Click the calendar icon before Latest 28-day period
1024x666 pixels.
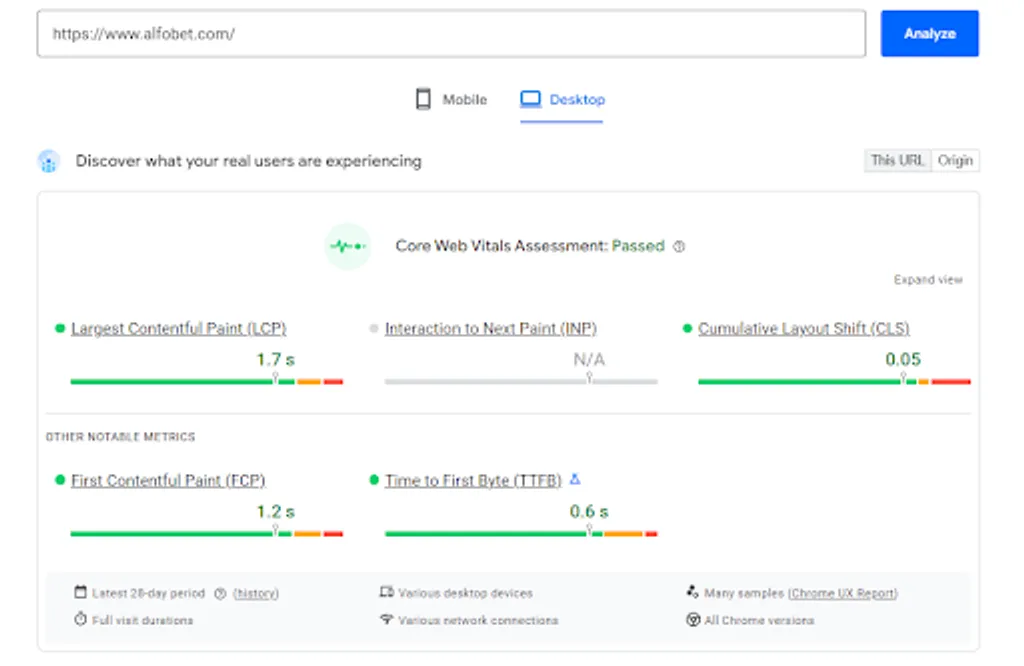tap(80, 592)
